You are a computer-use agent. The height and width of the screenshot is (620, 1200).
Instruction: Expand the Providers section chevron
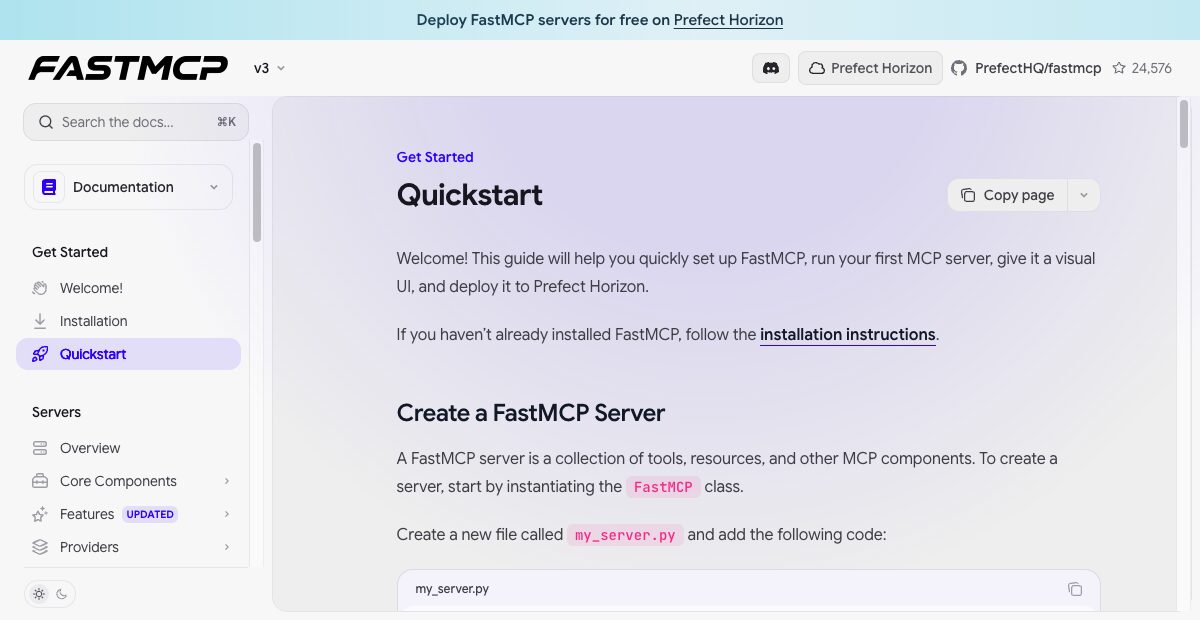click(x=227, y=547)
